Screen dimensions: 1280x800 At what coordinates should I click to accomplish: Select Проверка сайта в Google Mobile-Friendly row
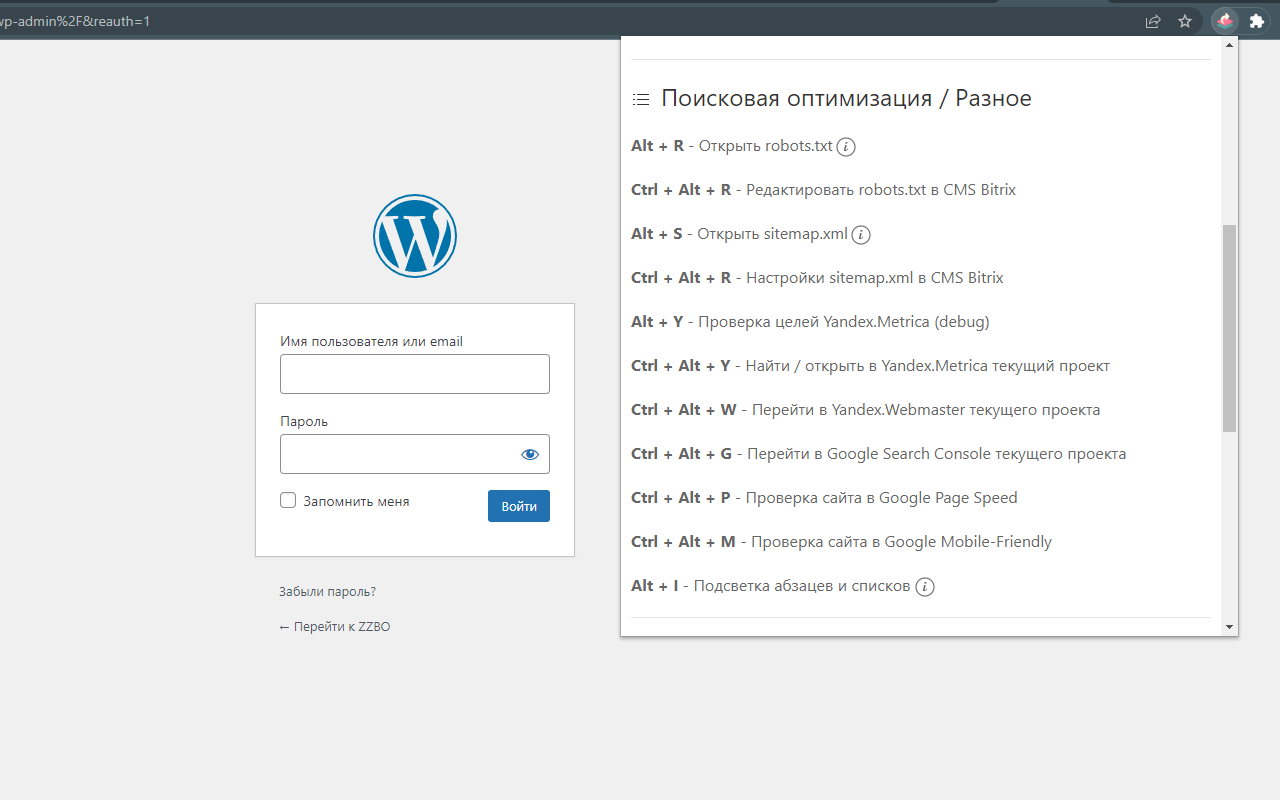tap(841, 542)
